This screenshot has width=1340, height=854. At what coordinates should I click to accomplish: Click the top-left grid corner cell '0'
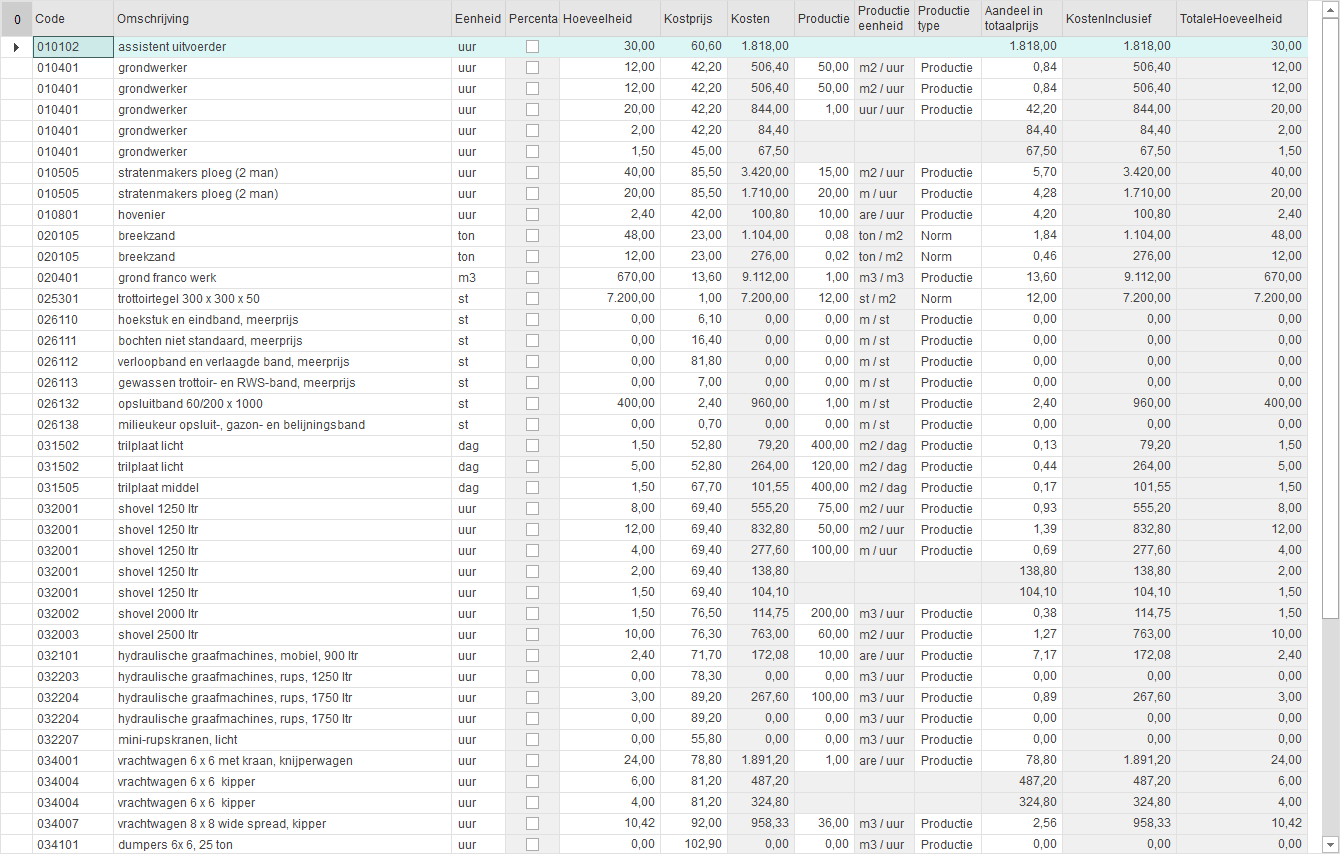pos(16,19)
